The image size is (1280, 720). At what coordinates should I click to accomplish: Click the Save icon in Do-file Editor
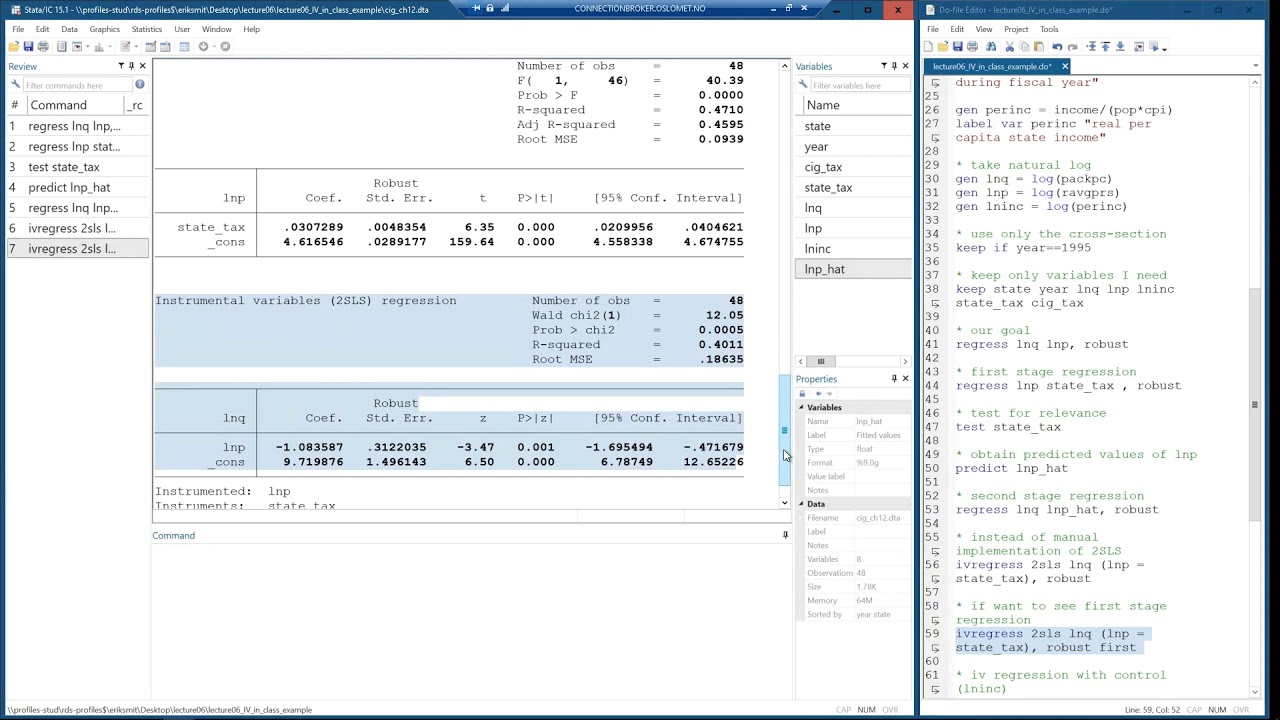957,46
